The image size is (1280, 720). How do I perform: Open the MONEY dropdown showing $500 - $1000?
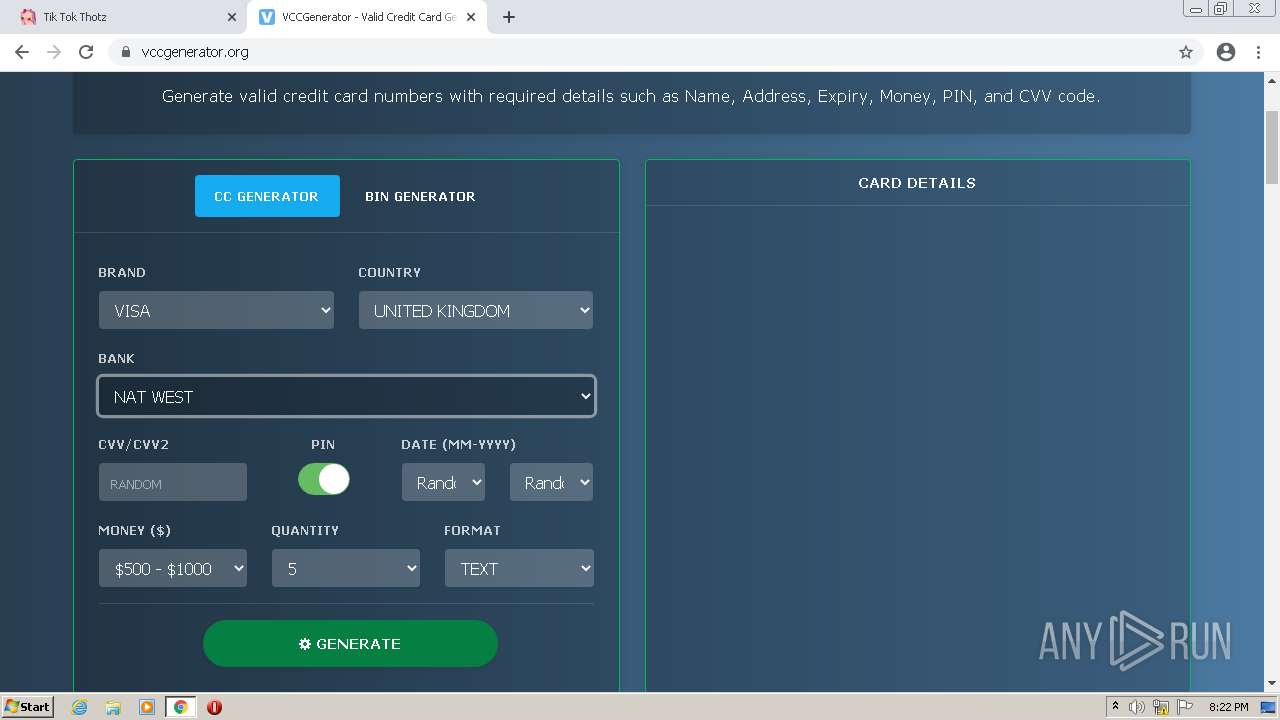coord(172,569)
